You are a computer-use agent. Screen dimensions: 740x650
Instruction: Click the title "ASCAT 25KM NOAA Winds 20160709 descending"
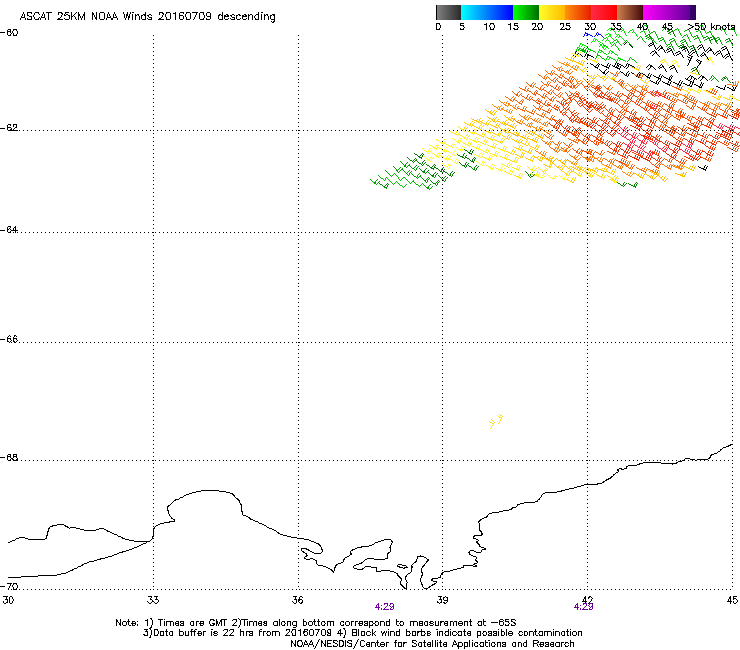pos(147,17)
